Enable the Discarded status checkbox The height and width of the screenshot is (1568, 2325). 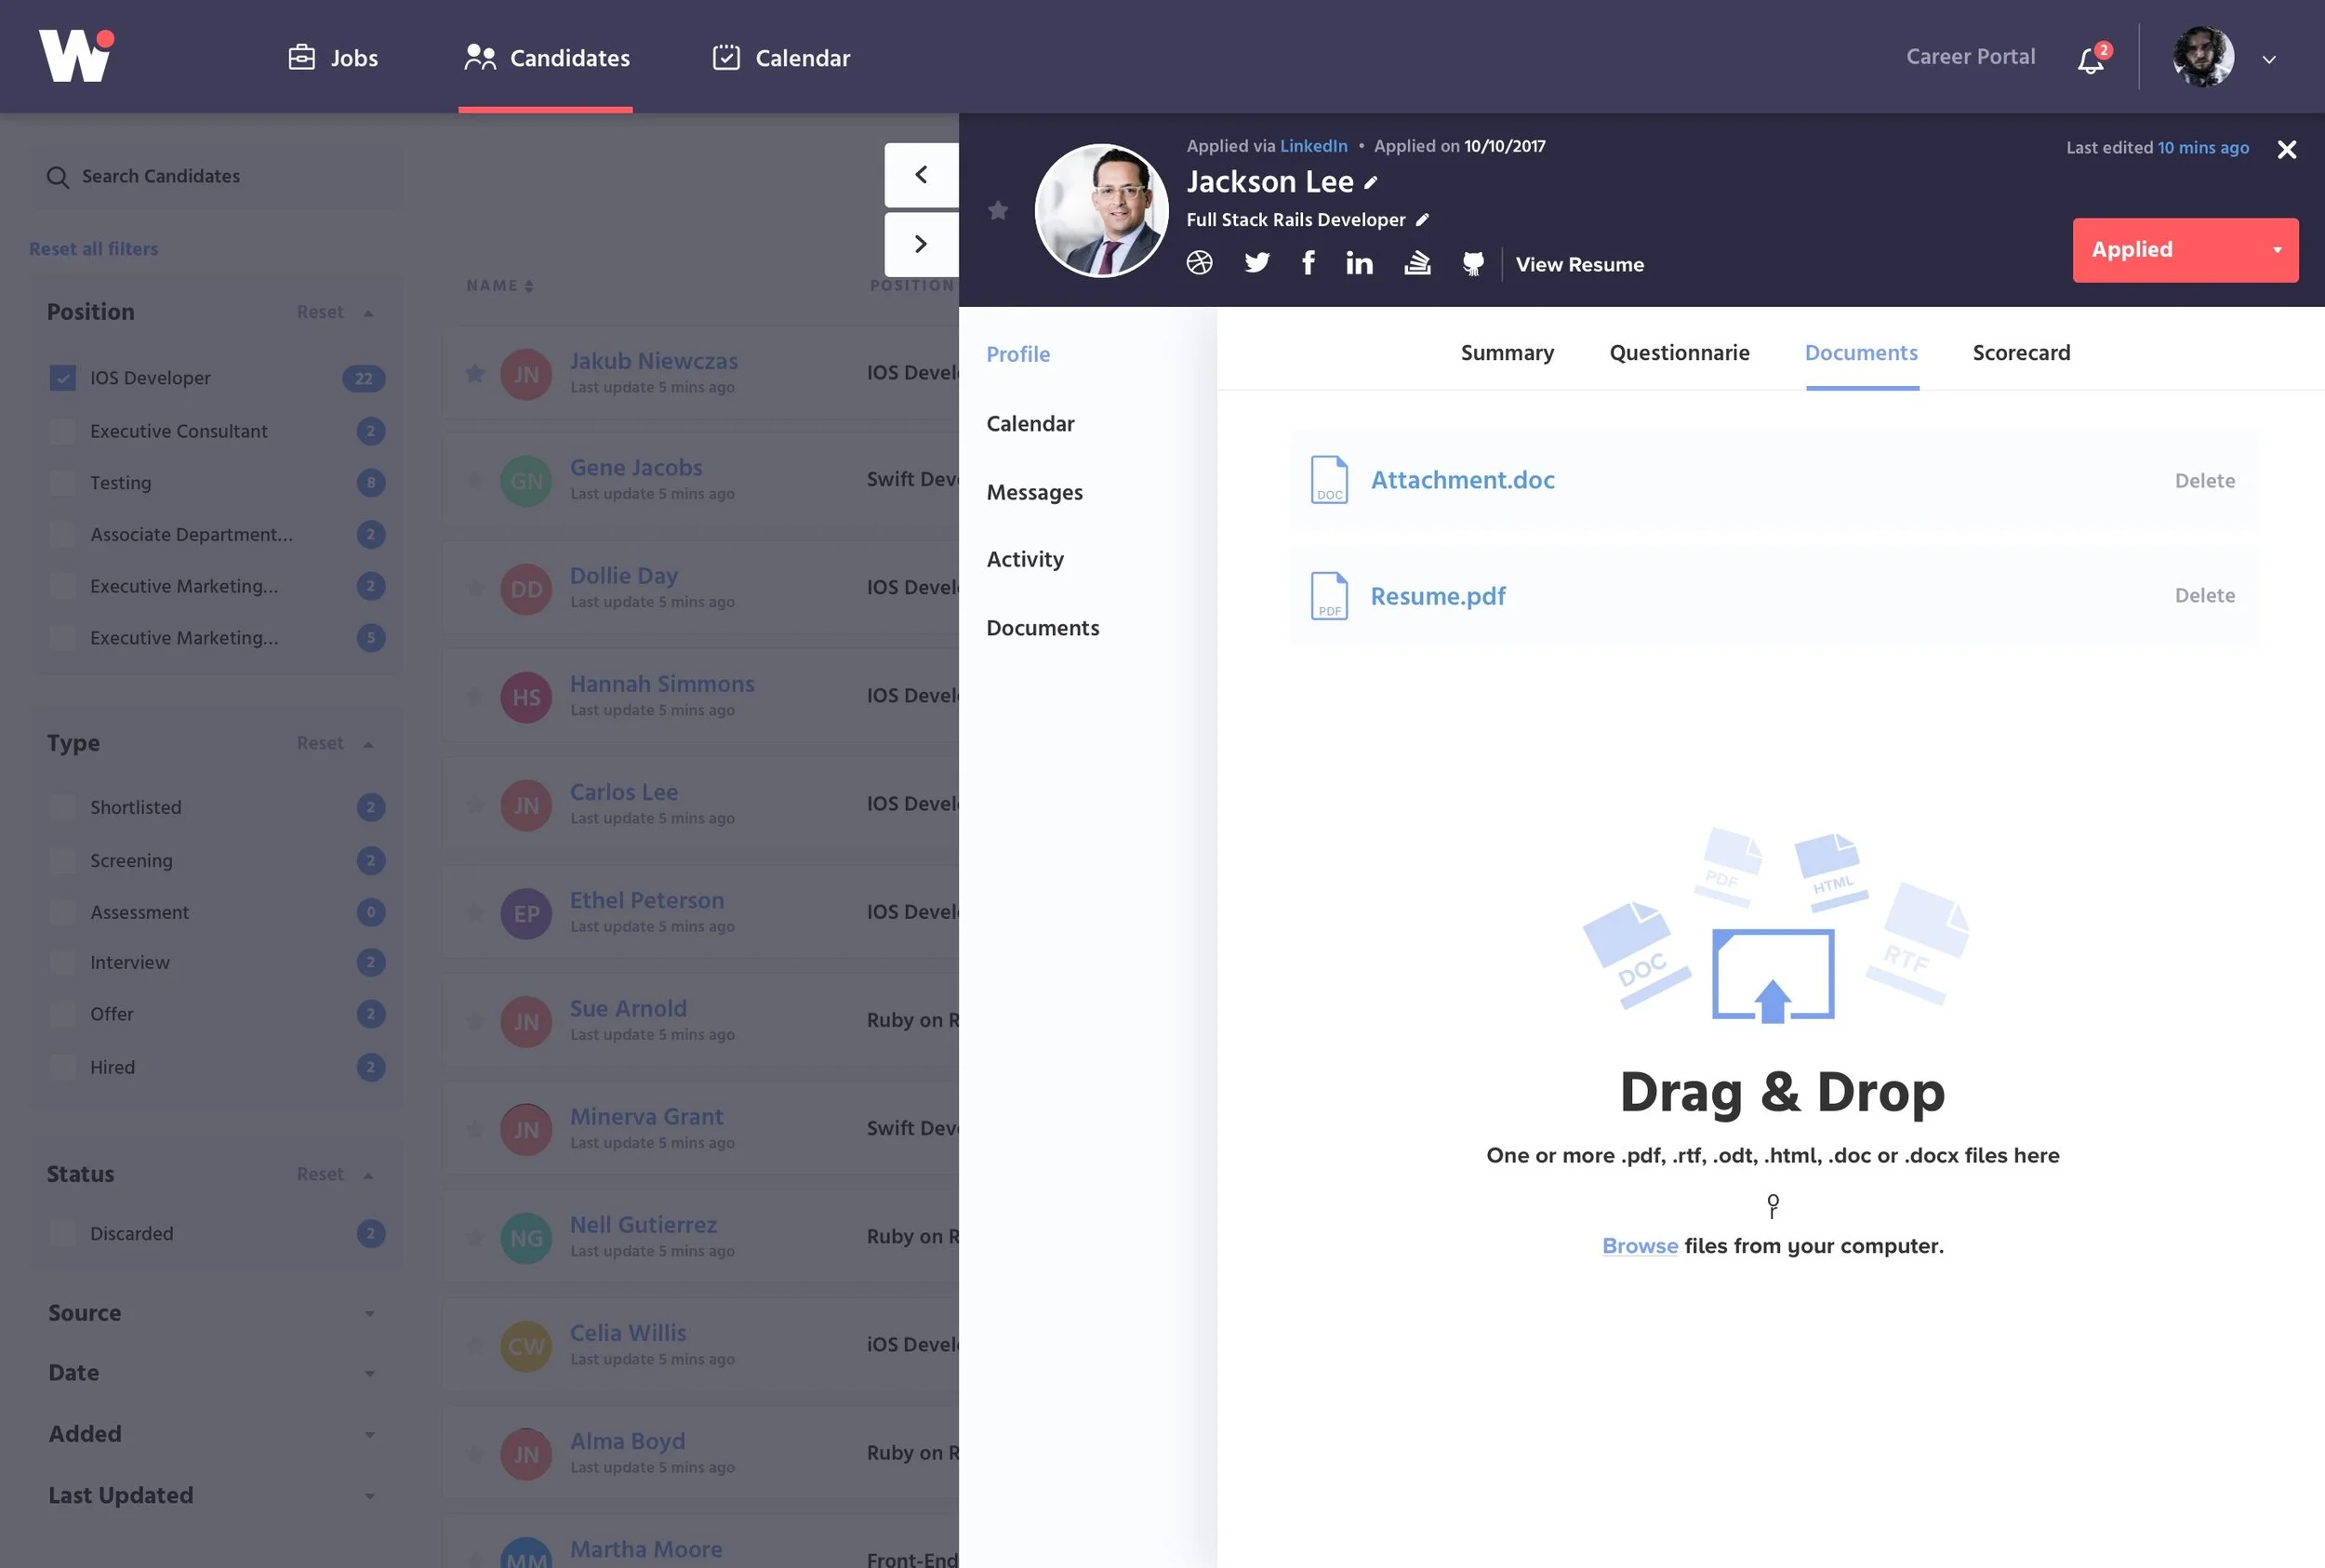62,1233
